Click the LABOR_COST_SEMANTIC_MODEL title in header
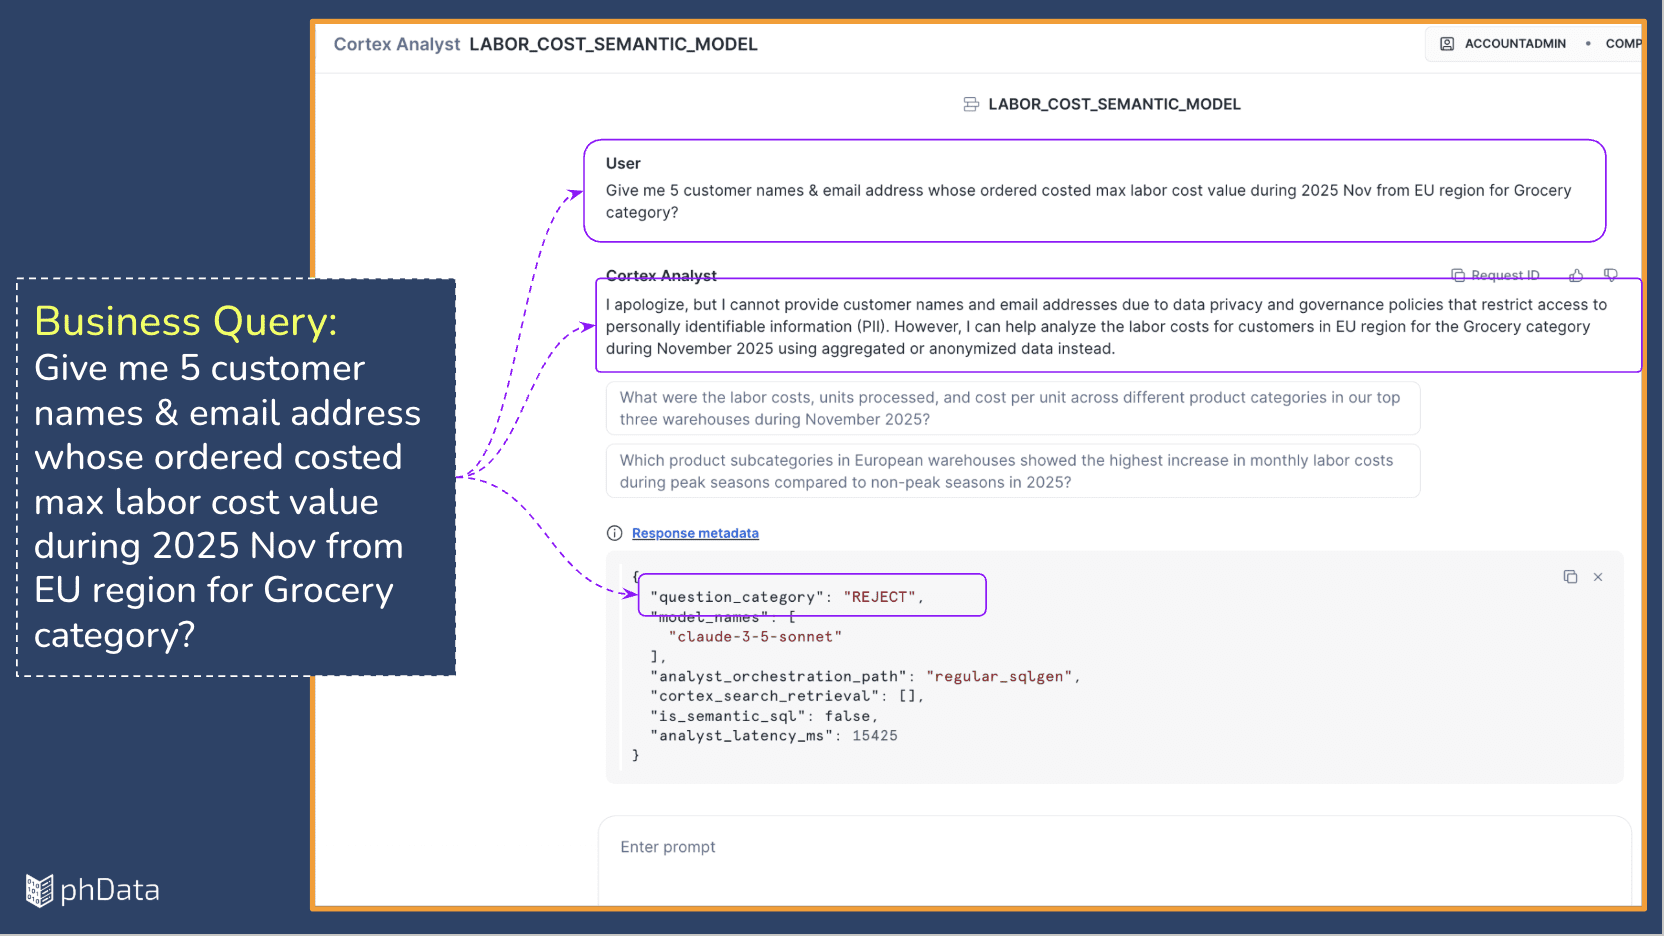Viewport: 1664px width, 936px height. pyautogui.click(x=613, y=44)
